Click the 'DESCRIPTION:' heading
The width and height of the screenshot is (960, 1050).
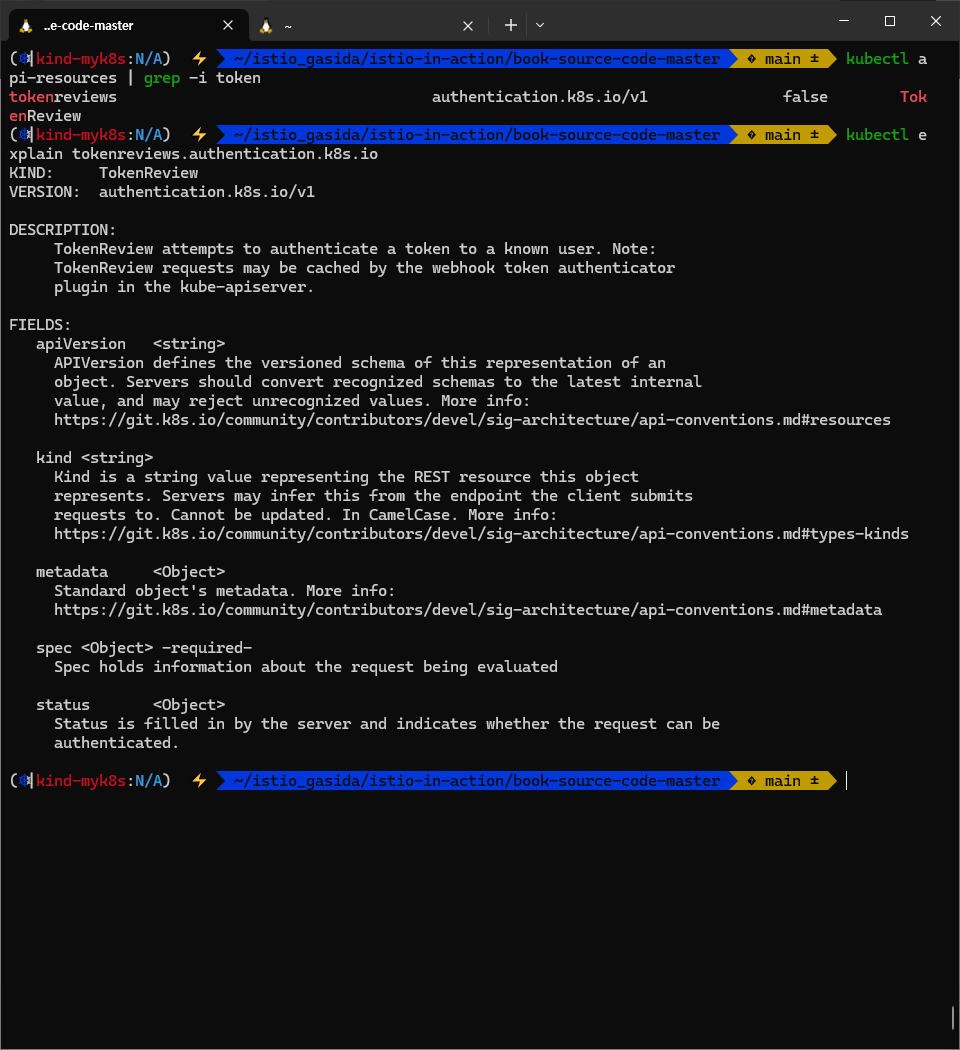[62, 230]
